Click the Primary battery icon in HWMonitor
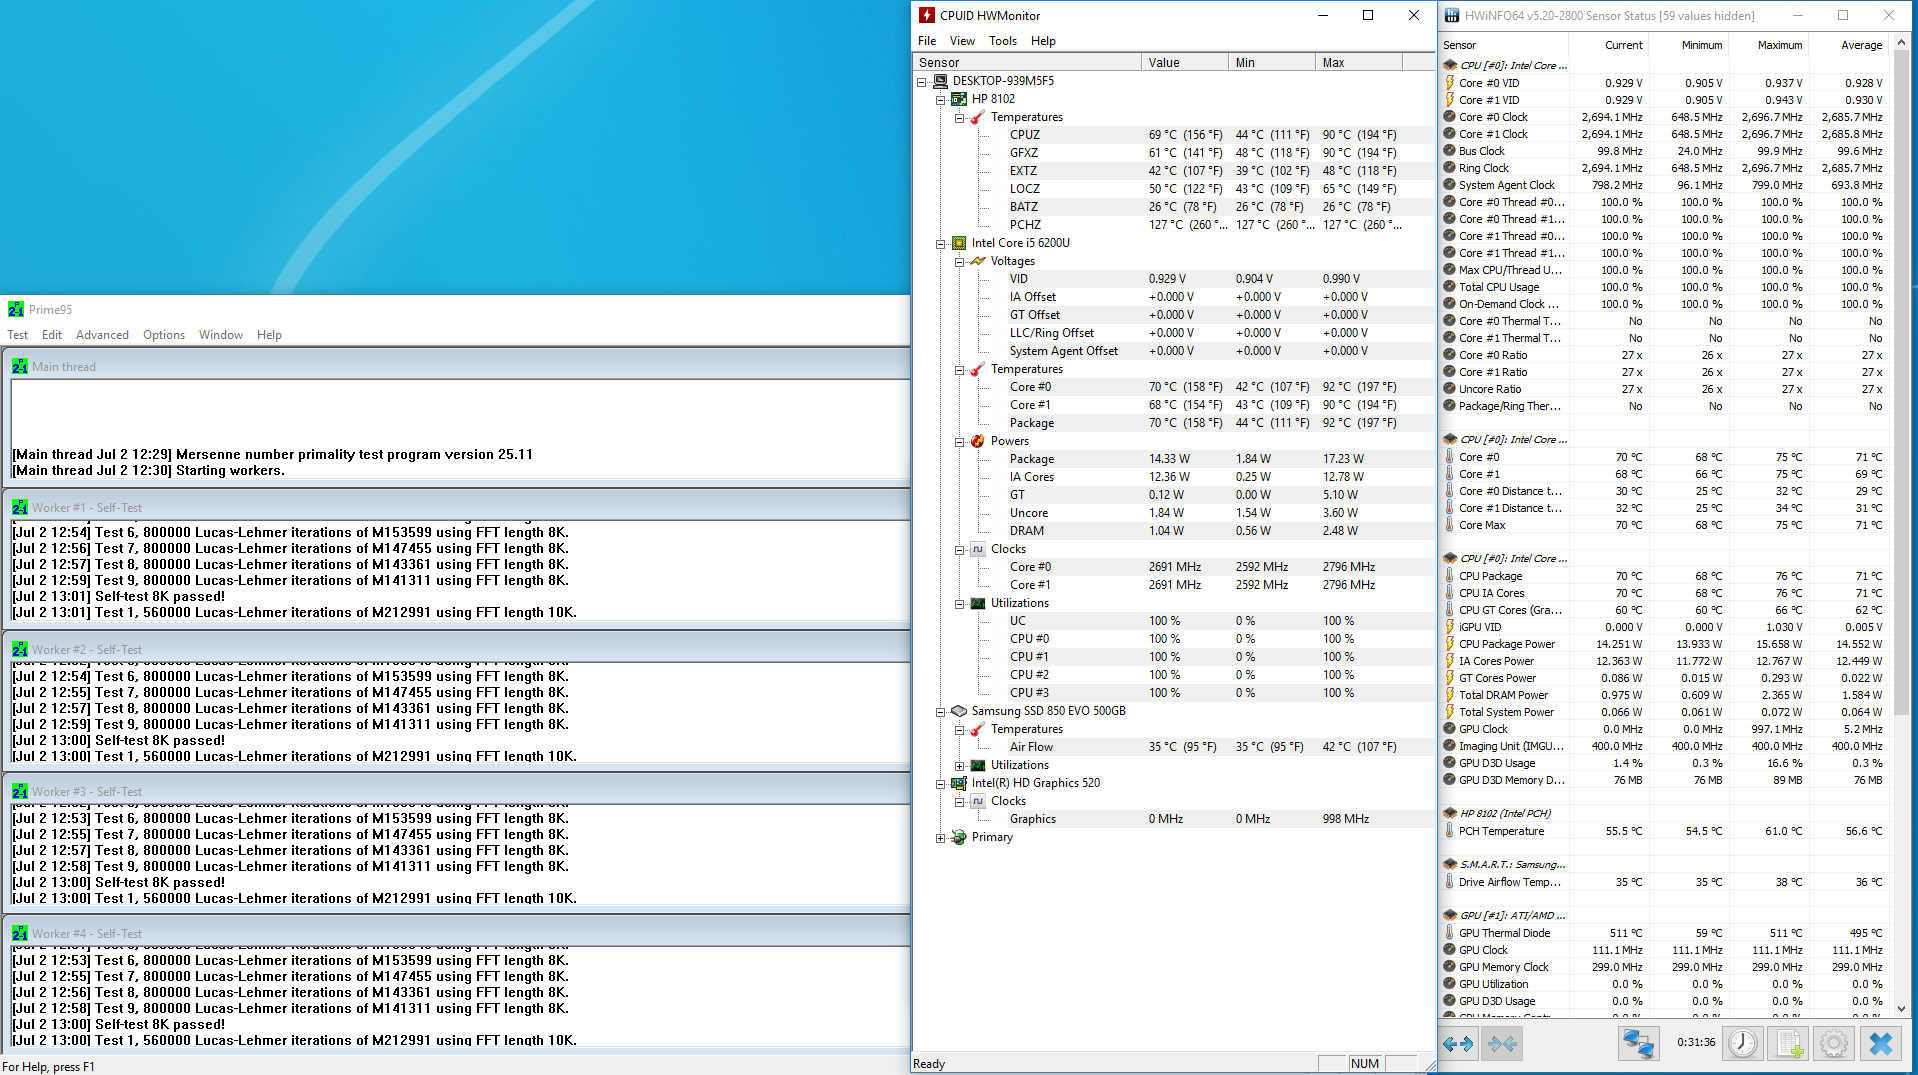1918x1075 pixels. click(959, 837)
